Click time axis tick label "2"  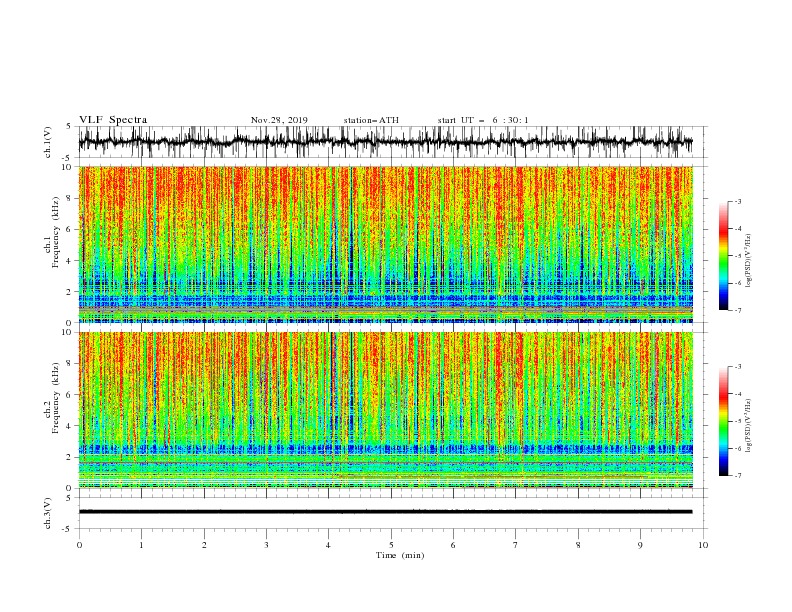coord(204,545)
